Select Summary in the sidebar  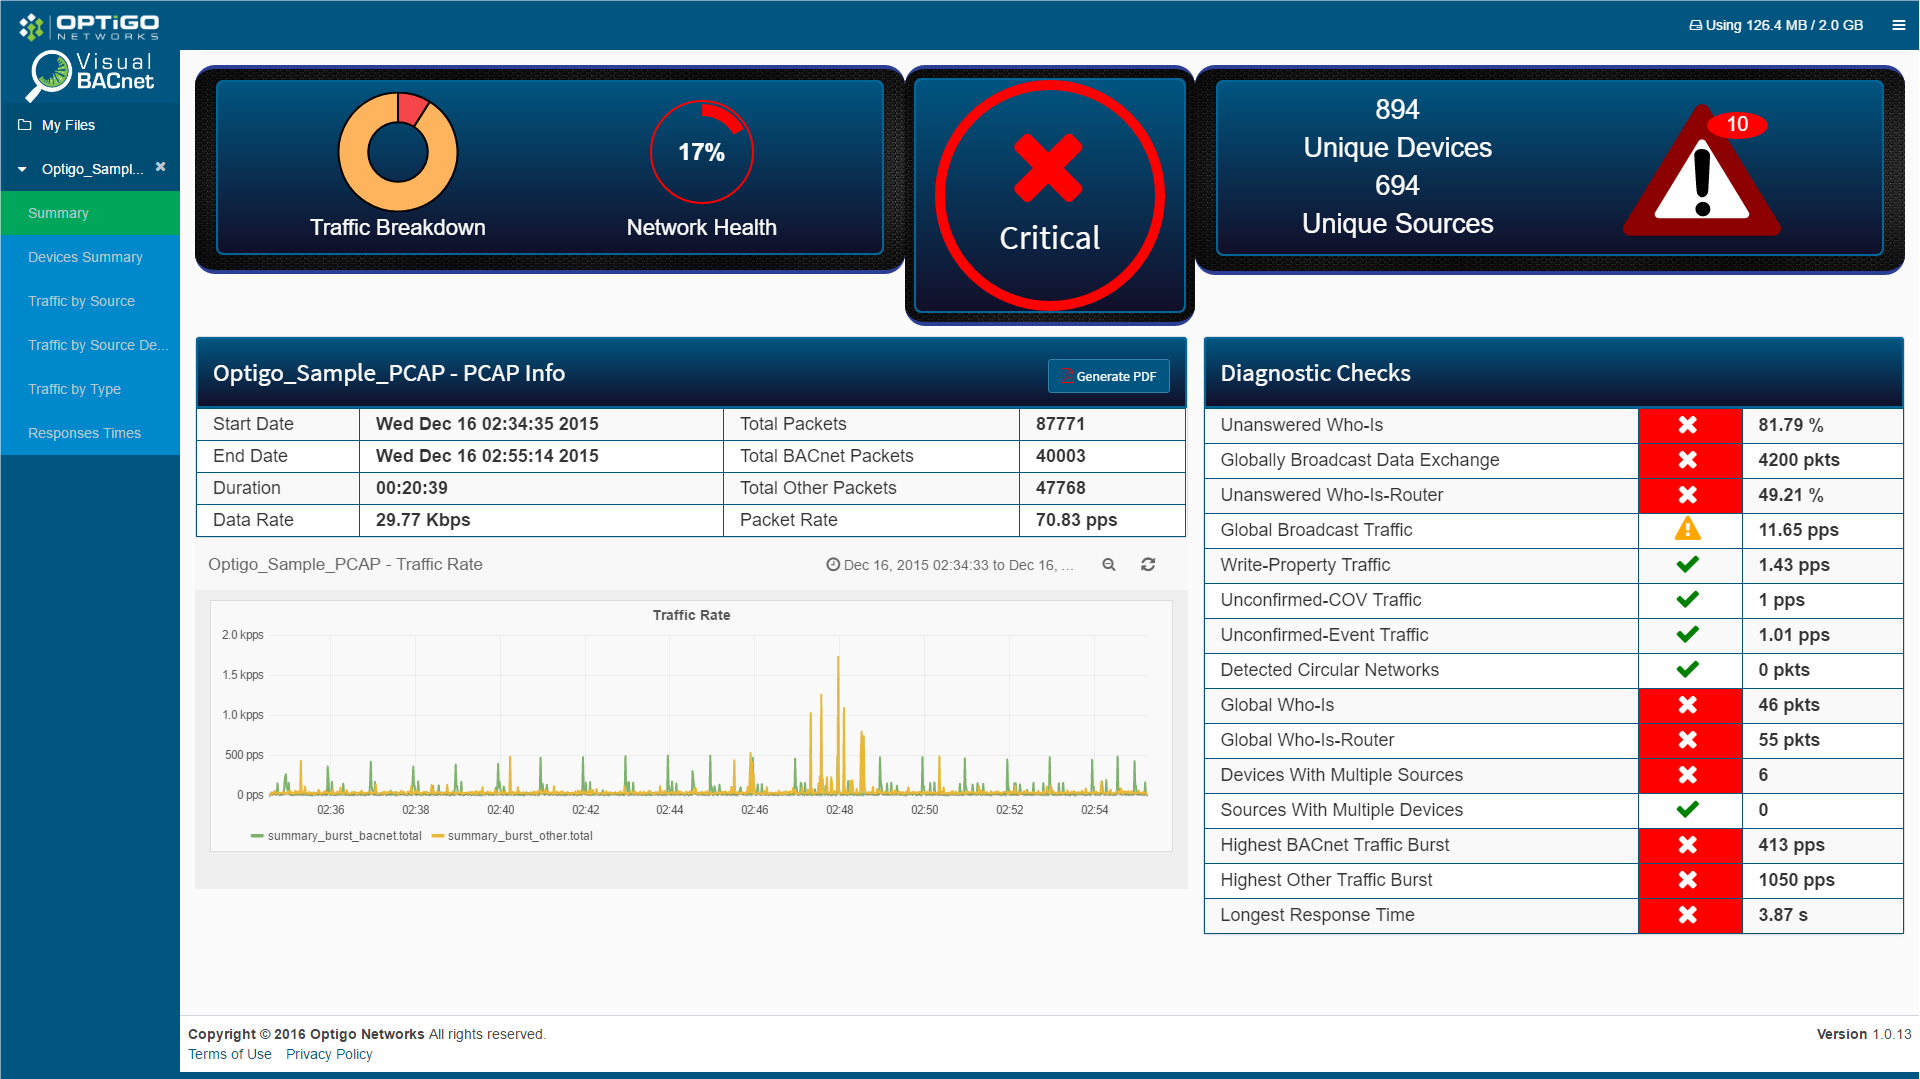pos(90,213)
